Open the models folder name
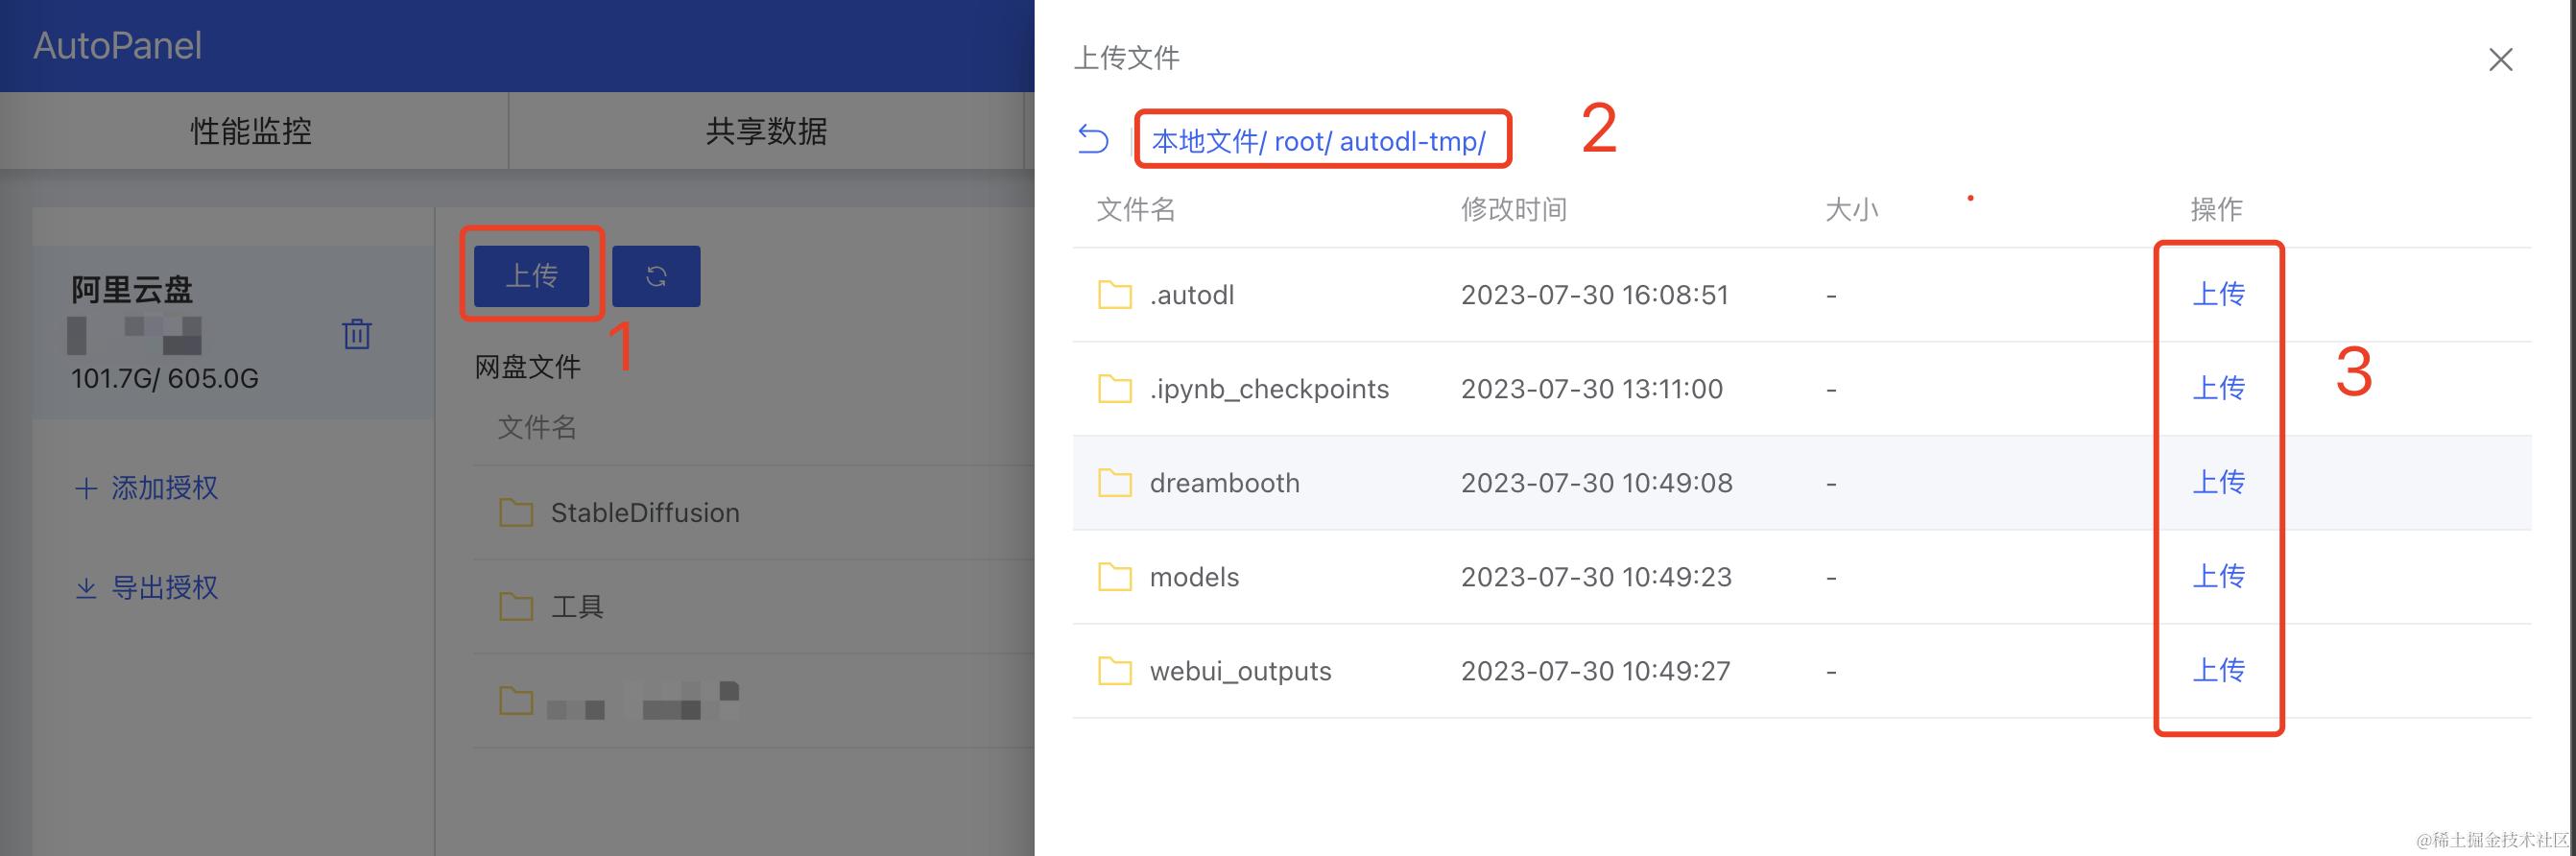The height and width of the screenshot is (856, 2576). [1194, 577]
